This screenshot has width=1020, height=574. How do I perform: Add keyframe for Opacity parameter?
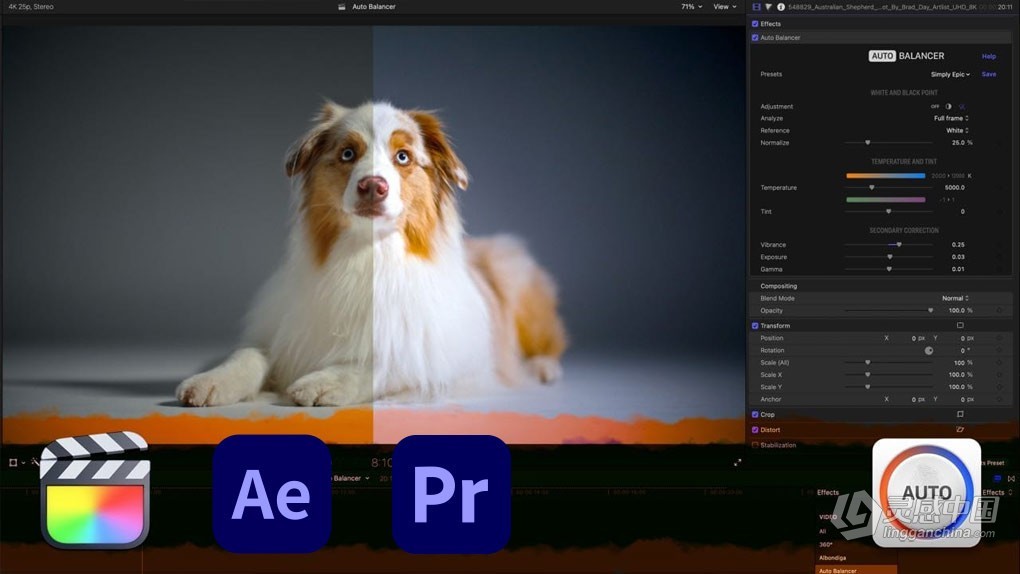click(1000, 310)
